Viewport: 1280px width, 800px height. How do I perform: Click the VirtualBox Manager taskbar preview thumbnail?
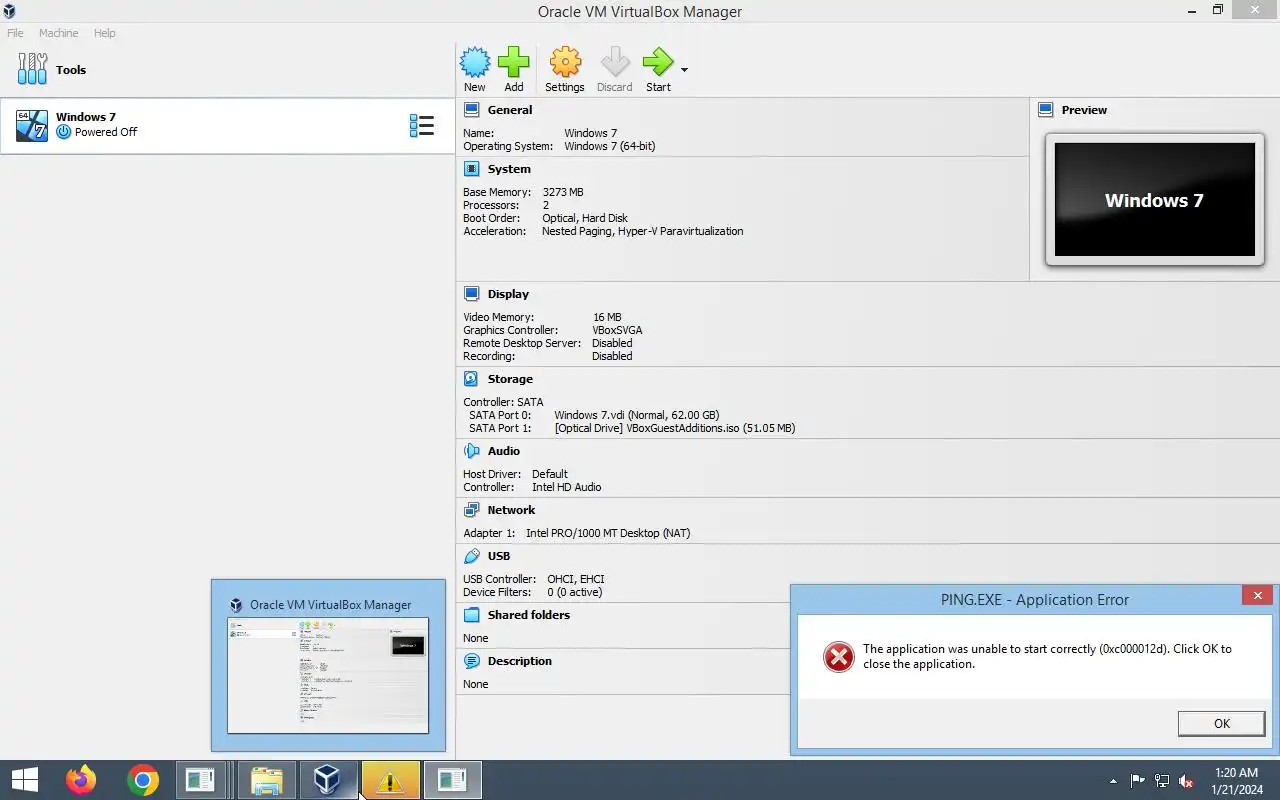(328, 675)
